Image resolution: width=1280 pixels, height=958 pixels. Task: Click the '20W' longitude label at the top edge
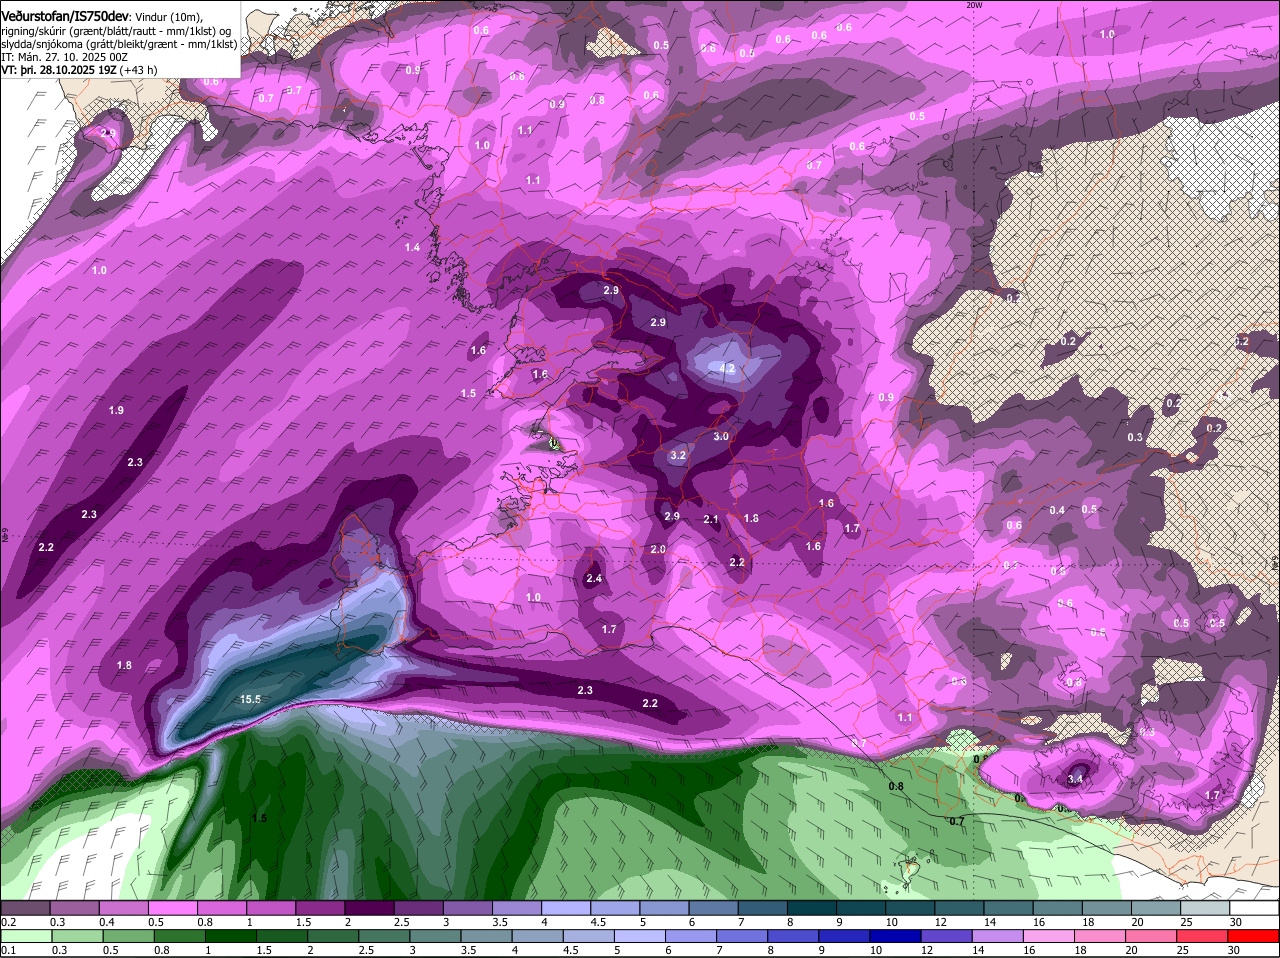tap(975, 5)
